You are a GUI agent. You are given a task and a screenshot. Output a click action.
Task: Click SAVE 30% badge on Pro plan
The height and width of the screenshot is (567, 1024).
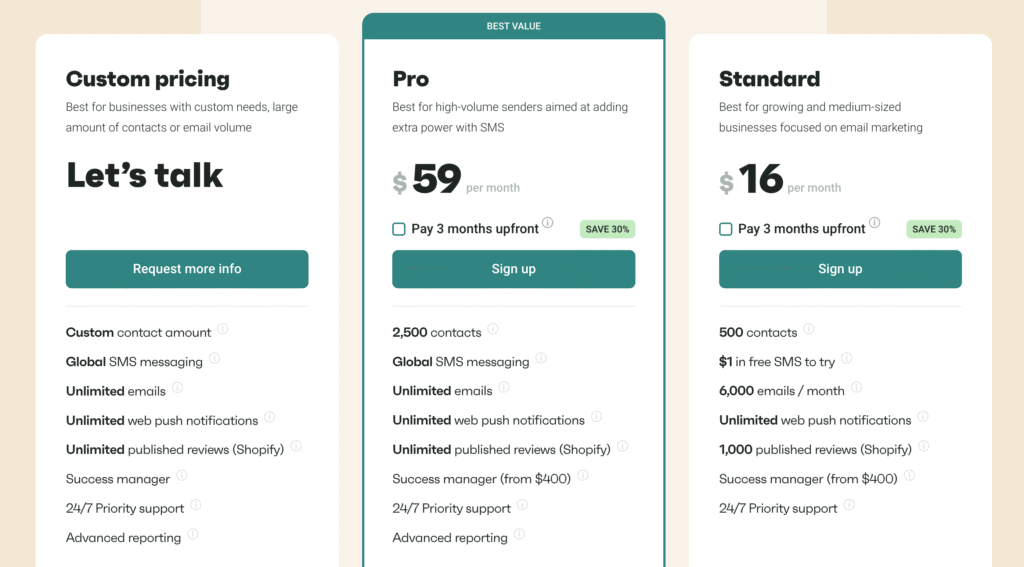coord(607,229)
